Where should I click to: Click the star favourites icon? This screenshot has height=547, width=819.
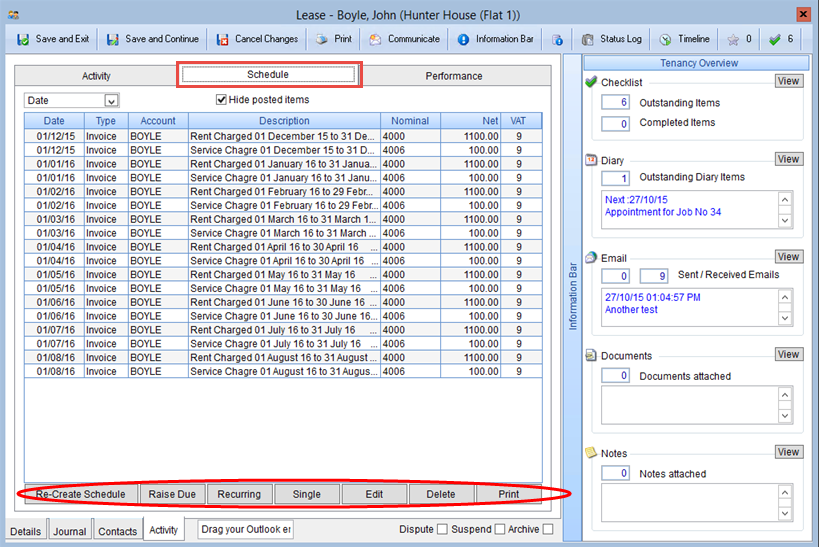pos(733,39)
